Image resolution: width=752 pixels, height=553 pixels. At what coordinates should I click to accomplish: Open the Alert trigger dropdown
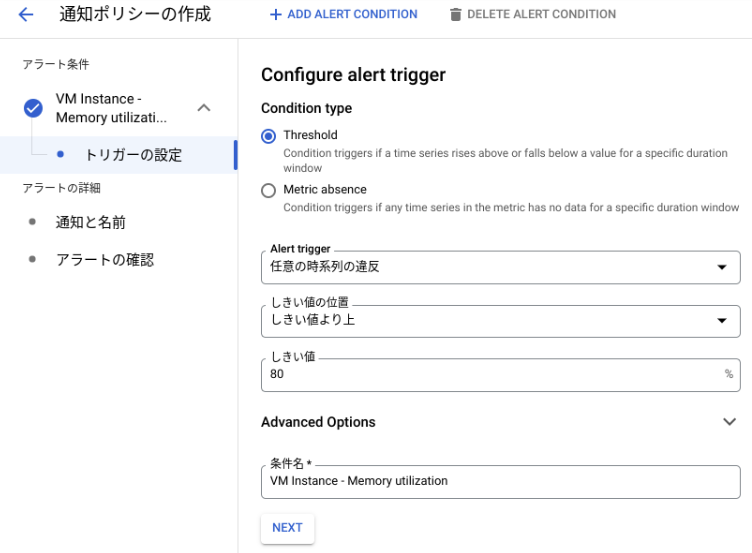click(500, 267)
